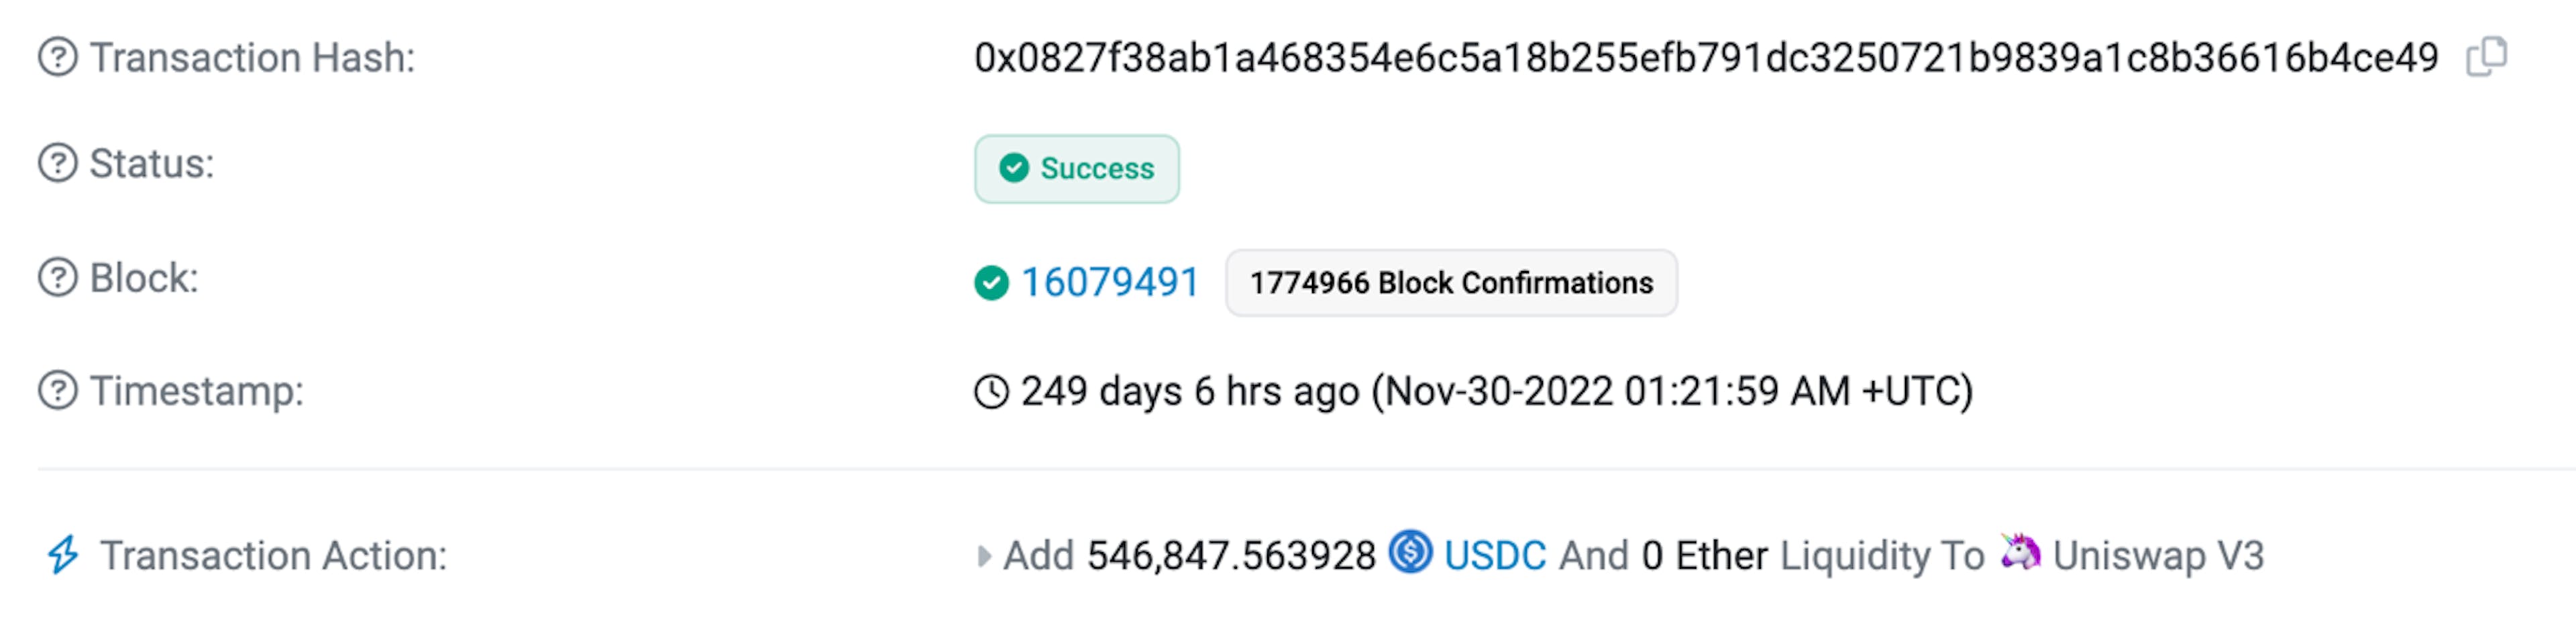Open the Timestamp help question mark
The width and height of the screenshot is (2576, 620).
click(58, 390)
